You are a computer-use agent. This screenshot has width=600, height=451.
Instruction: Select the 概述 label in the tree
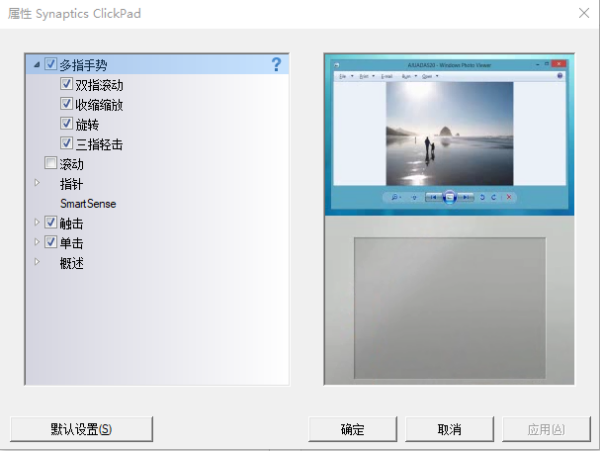(x=71, y=263)
